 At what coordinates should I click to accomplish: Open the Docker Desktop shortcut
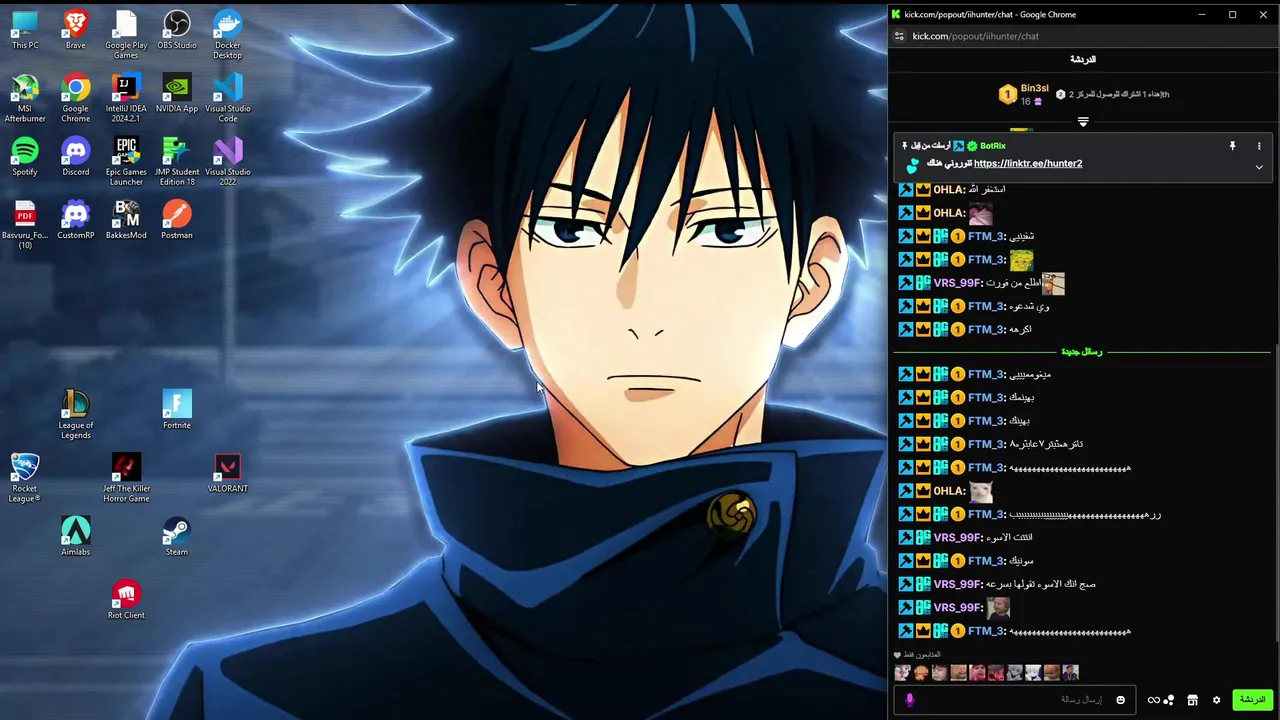[x=228, y=35]
